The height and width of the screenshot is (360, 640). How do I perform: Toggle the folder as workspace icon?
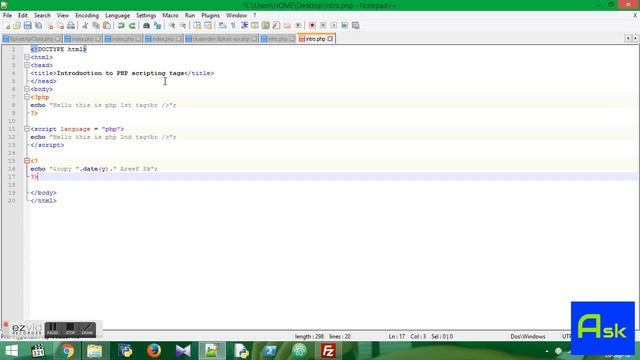[287, 26]
